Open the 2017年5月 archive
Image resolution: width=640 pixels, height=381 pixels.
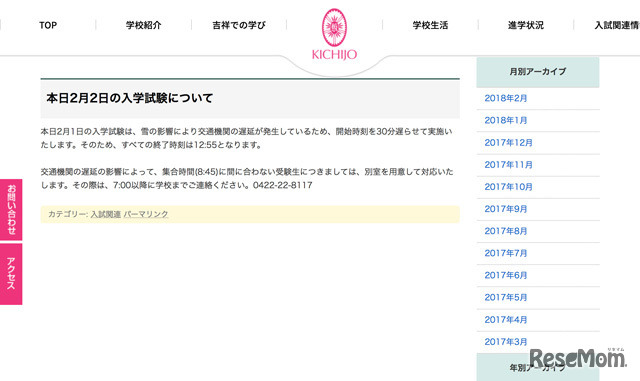[x=506, y=297]
